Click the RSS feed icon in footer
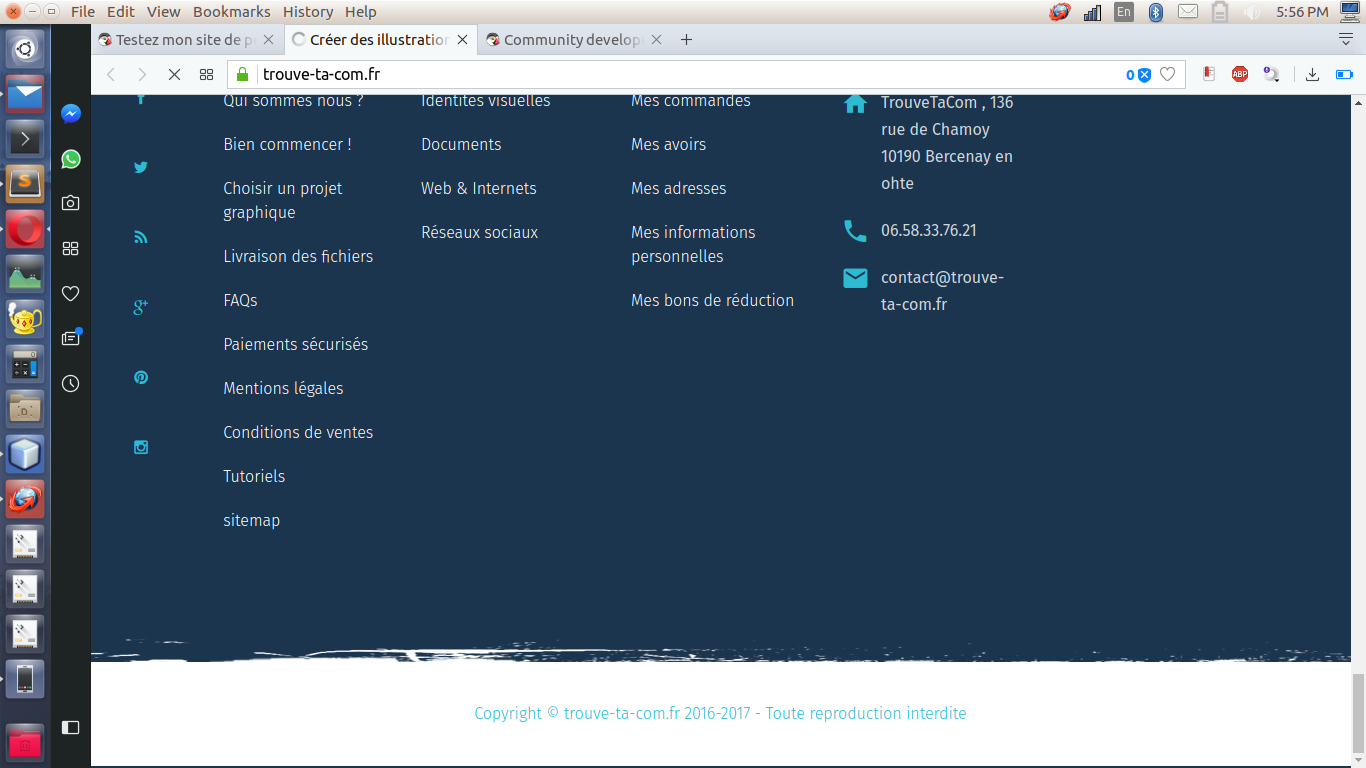 click(141, 237)
